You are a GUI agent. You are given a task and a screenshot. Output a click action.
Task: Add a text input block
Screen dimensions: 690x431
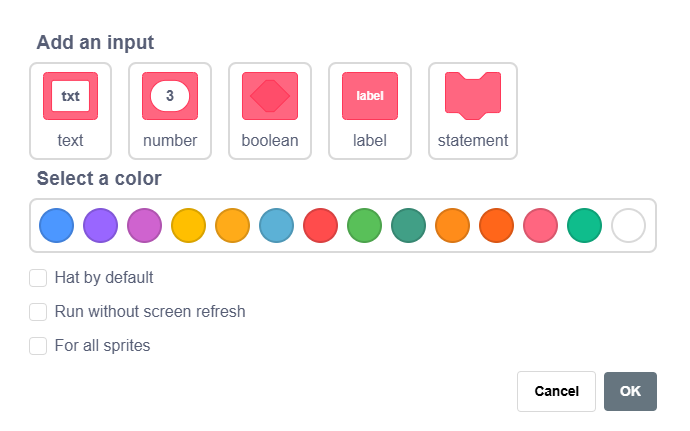tap(70, 111)
